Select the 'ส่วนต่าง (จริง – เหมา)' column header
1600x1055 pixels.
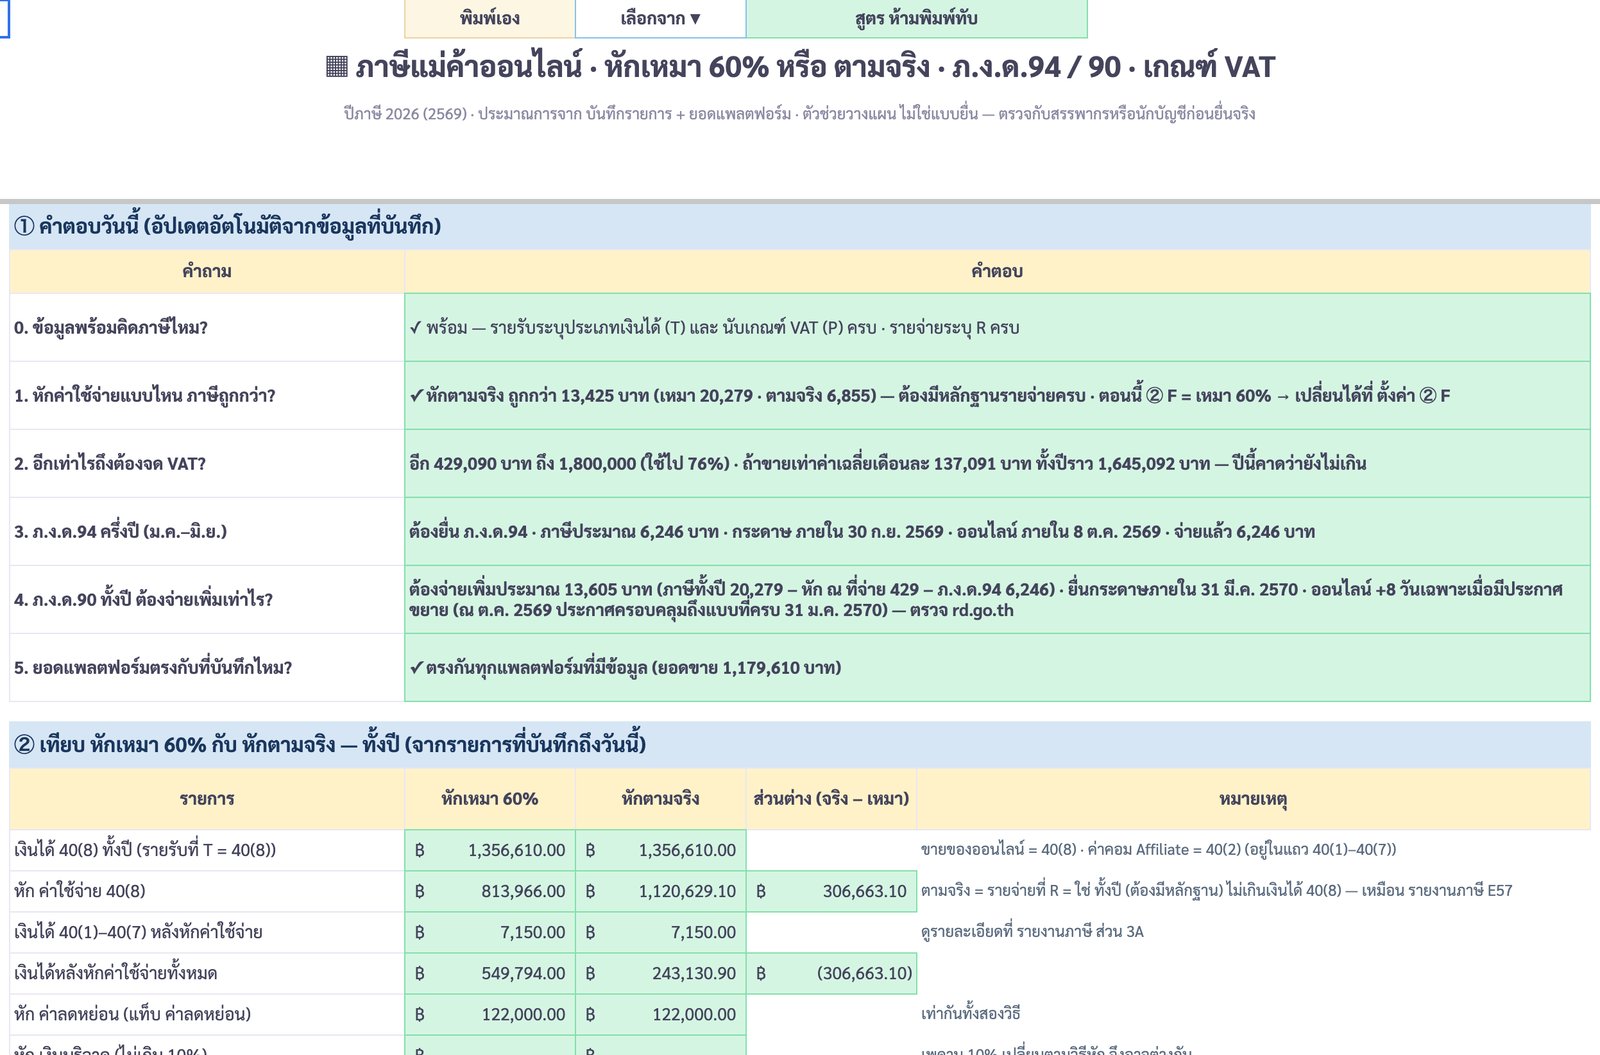831,798
